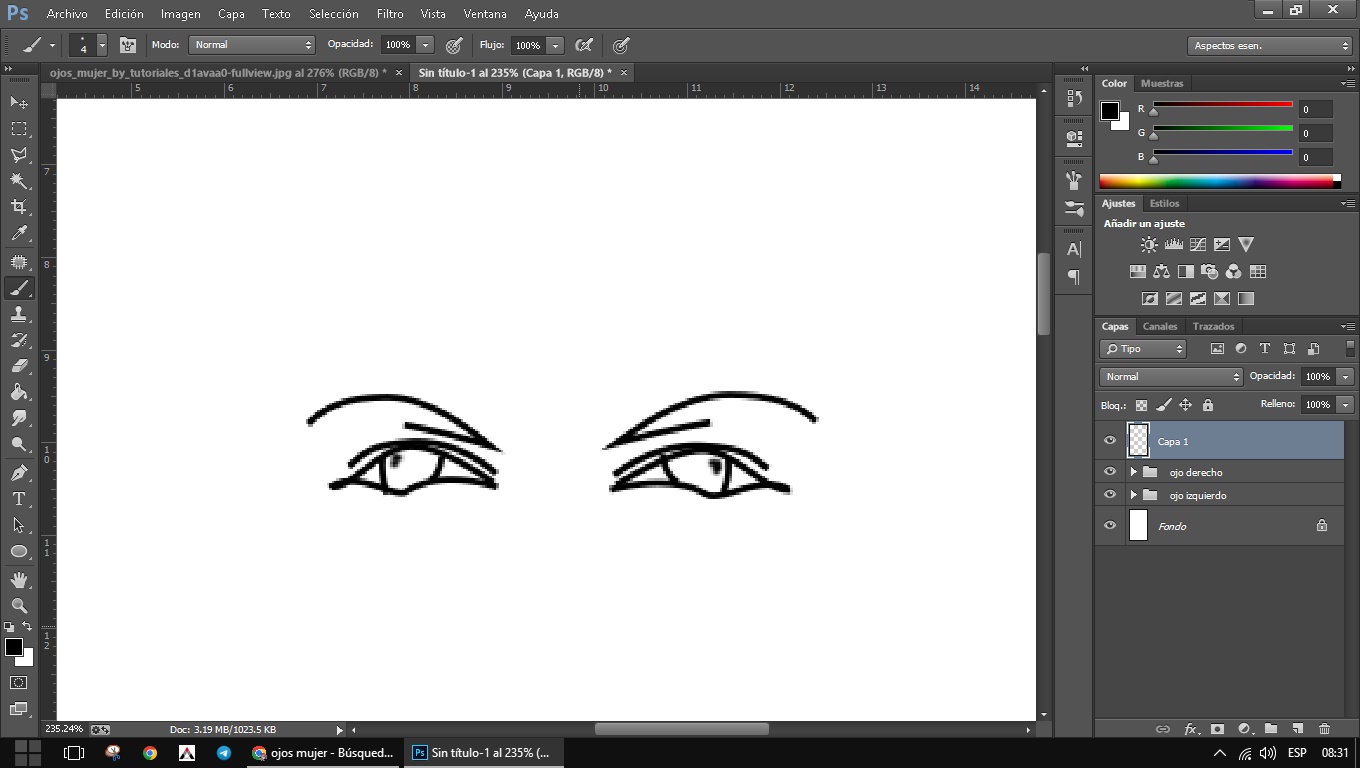Select the Crop tool
1360x768 pixels.
pos(19,207)
